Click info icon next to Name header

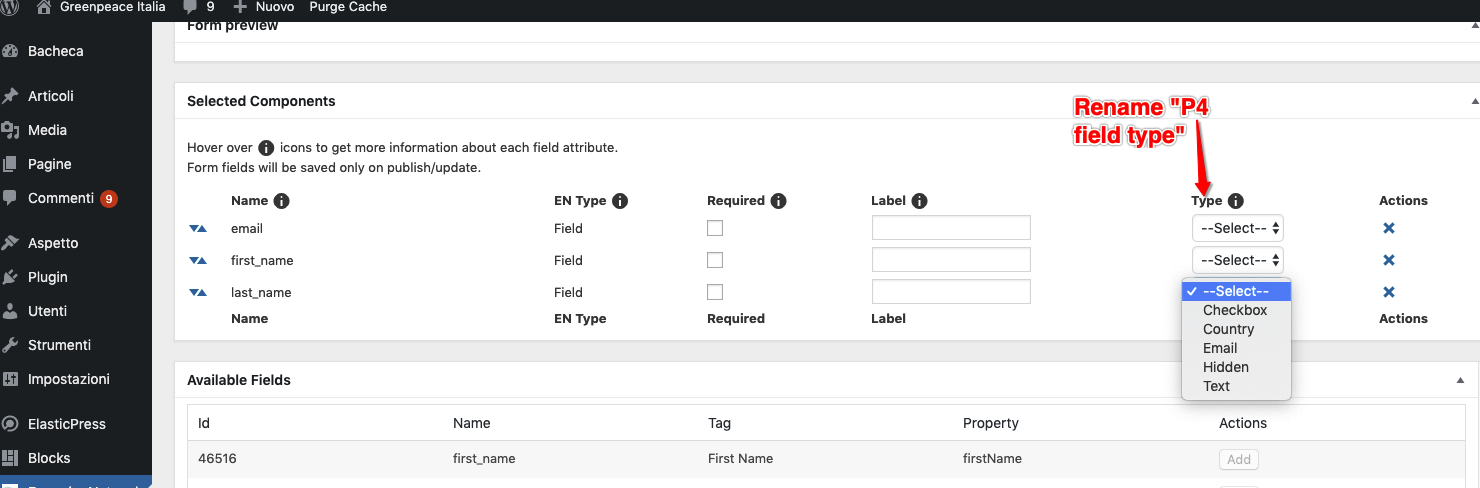point(282,201)
